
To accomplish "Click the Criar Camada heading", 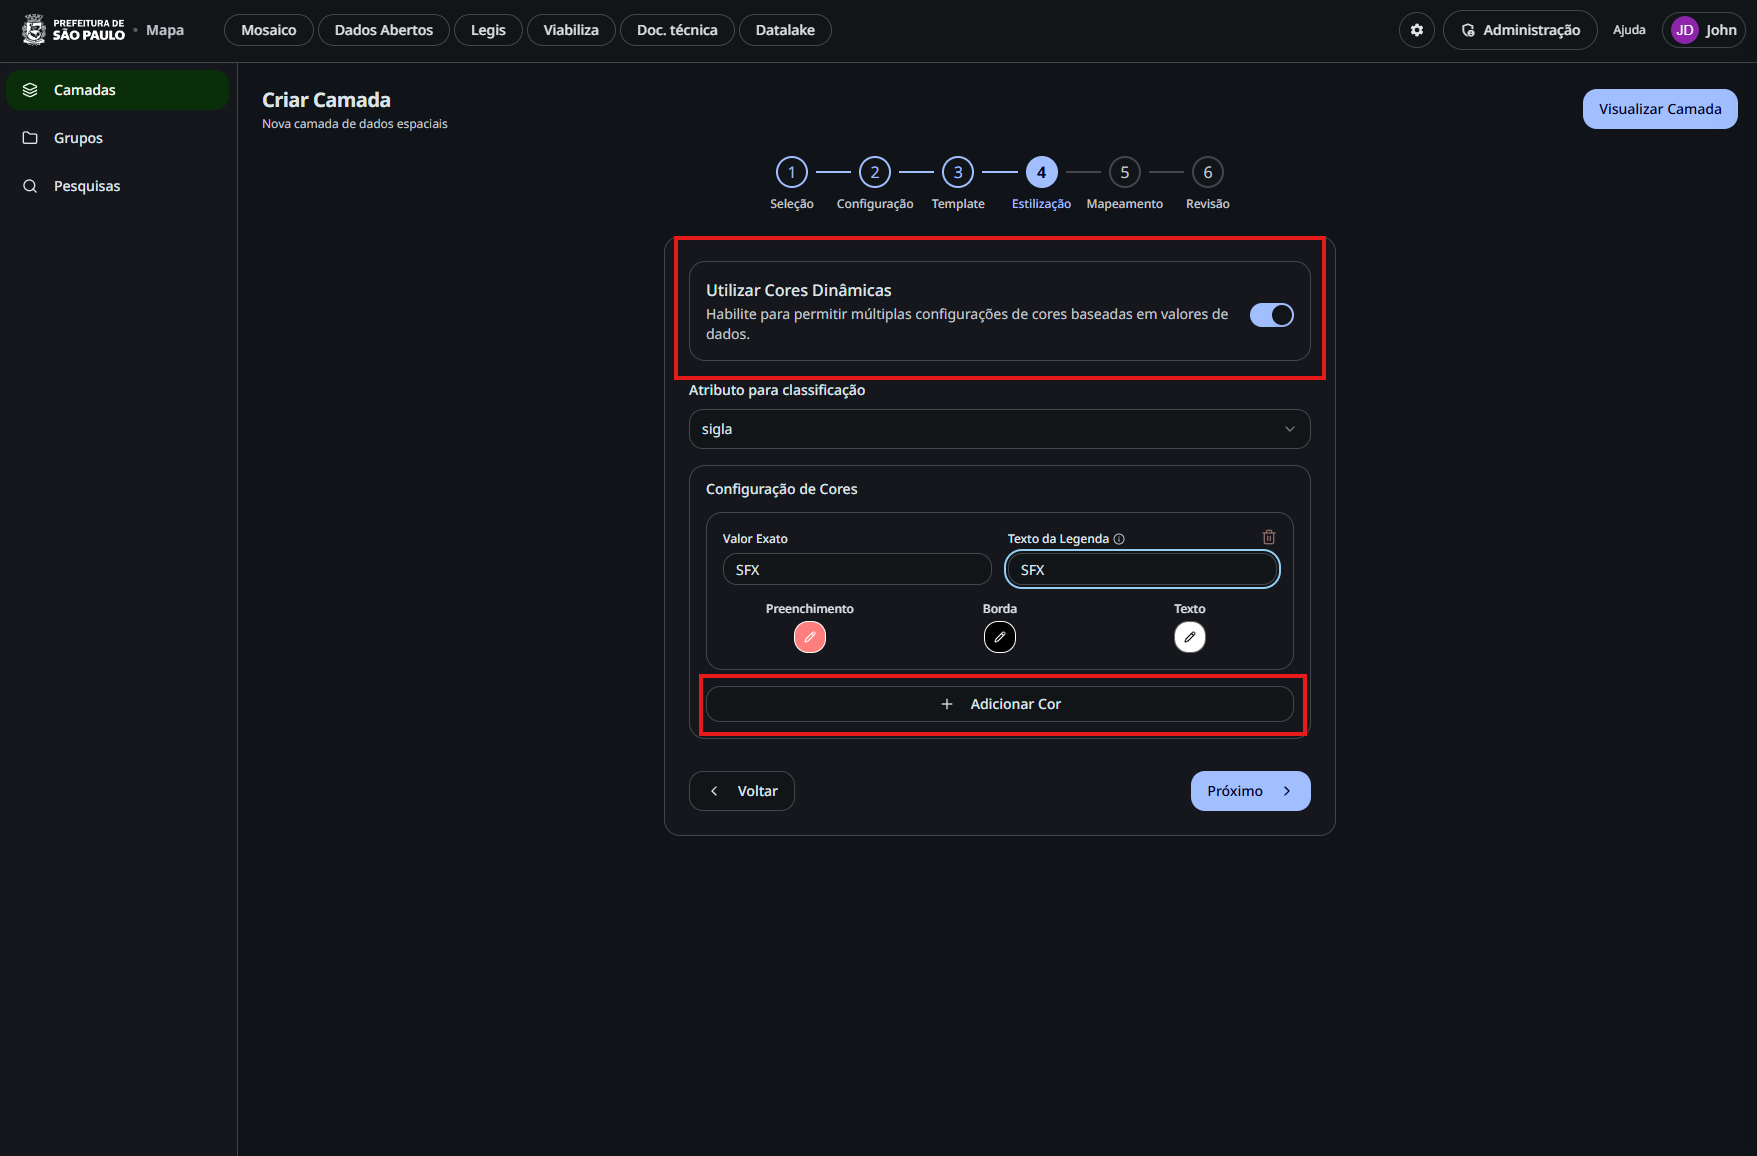I will (327, 100).
